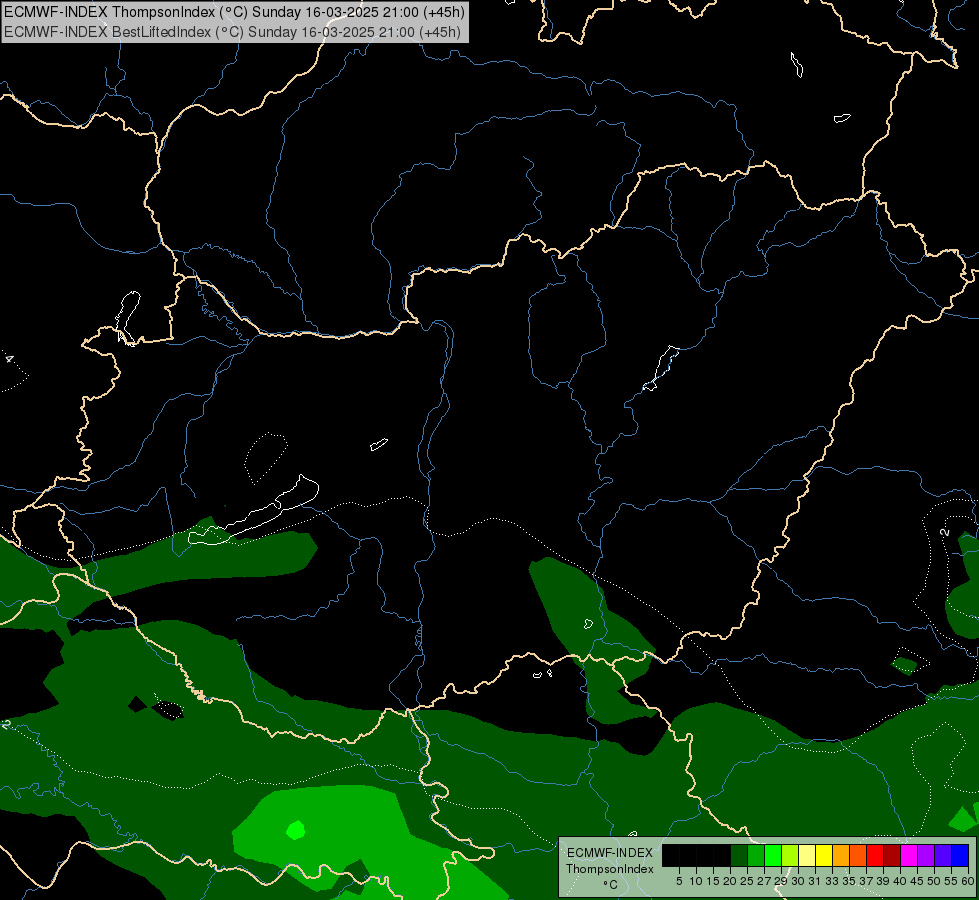Choose the orange 33–35 legend swatch
Screen dimensions: 979x900
[x=840, y=856]
